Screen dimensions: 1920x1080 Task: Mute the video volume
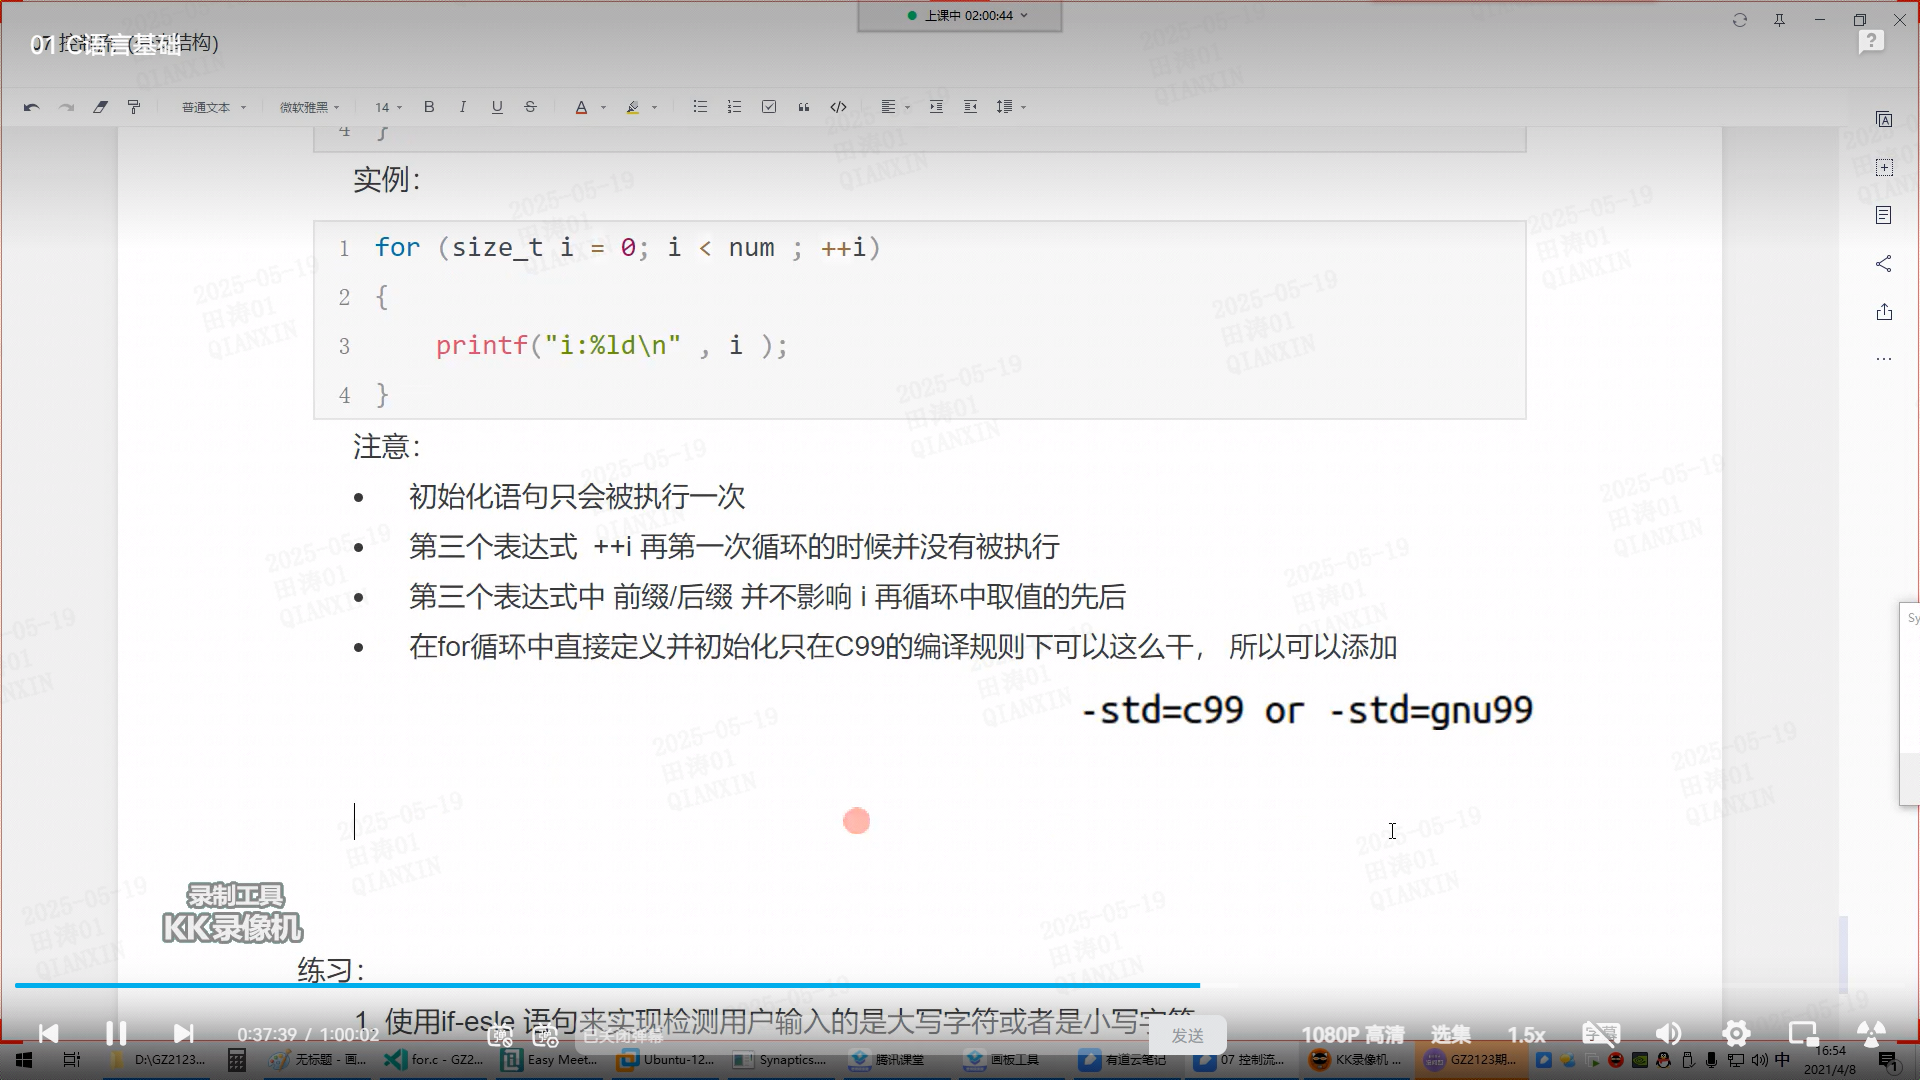tap(1668, 1034)
